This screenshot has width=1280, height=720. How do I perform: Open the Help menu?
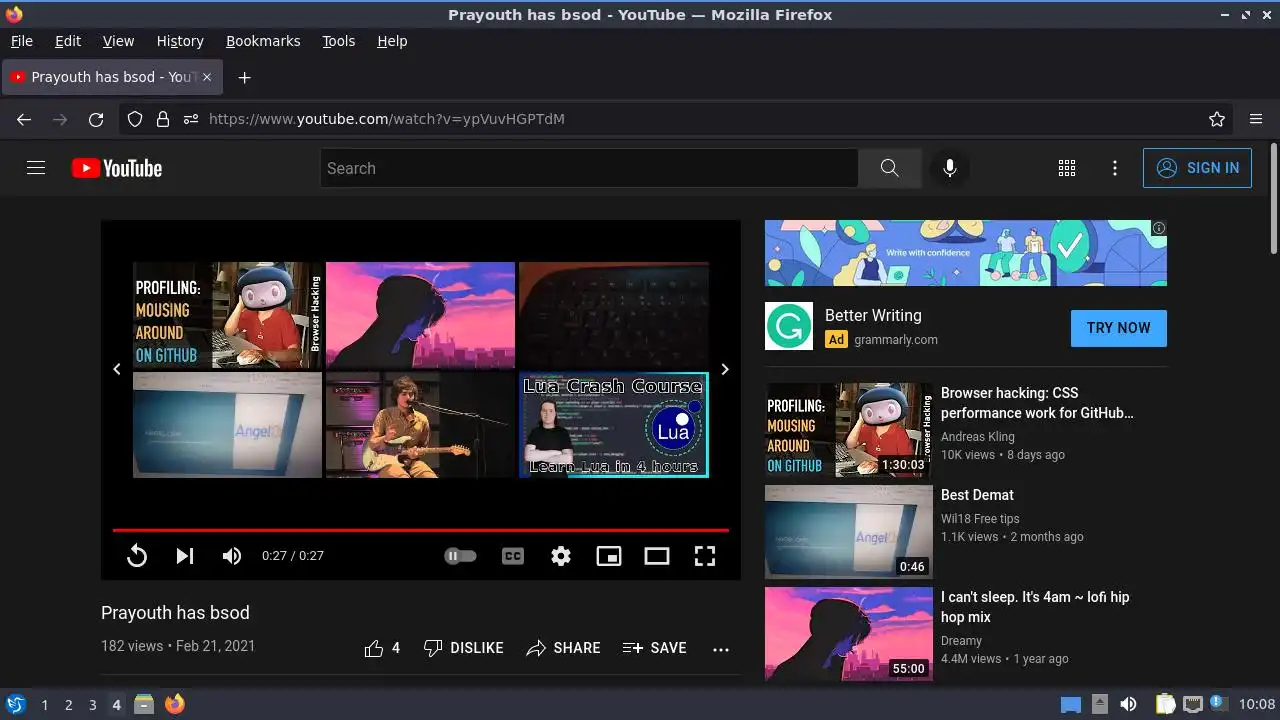(392, 41)
